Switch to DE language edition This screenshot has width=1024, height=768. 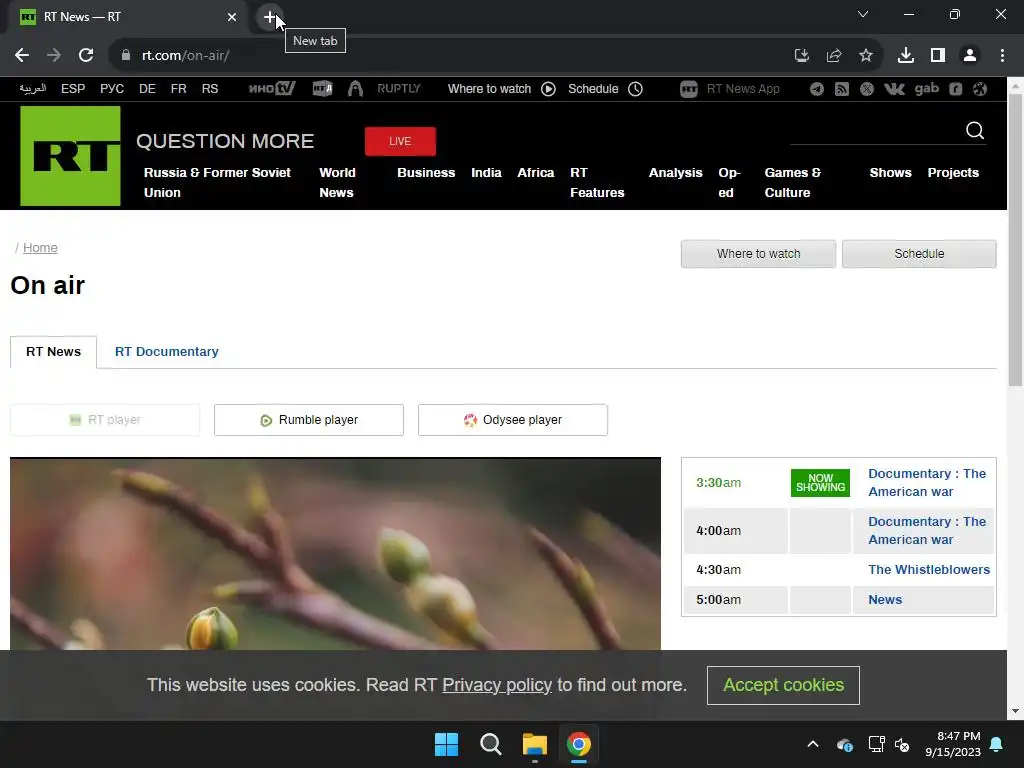[x=147, y=89]
